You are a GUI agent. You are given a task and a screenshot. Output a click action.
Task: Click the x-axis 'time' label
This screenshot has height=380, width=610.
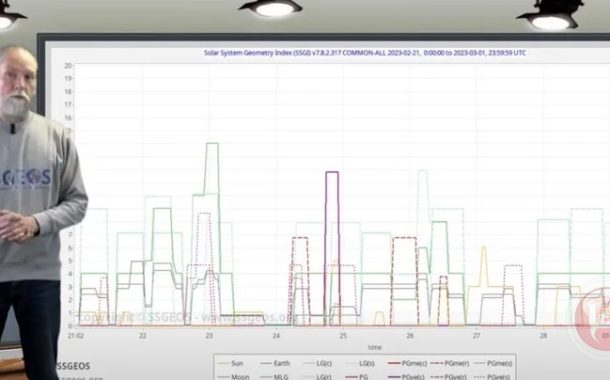click(x=375, y=347)
